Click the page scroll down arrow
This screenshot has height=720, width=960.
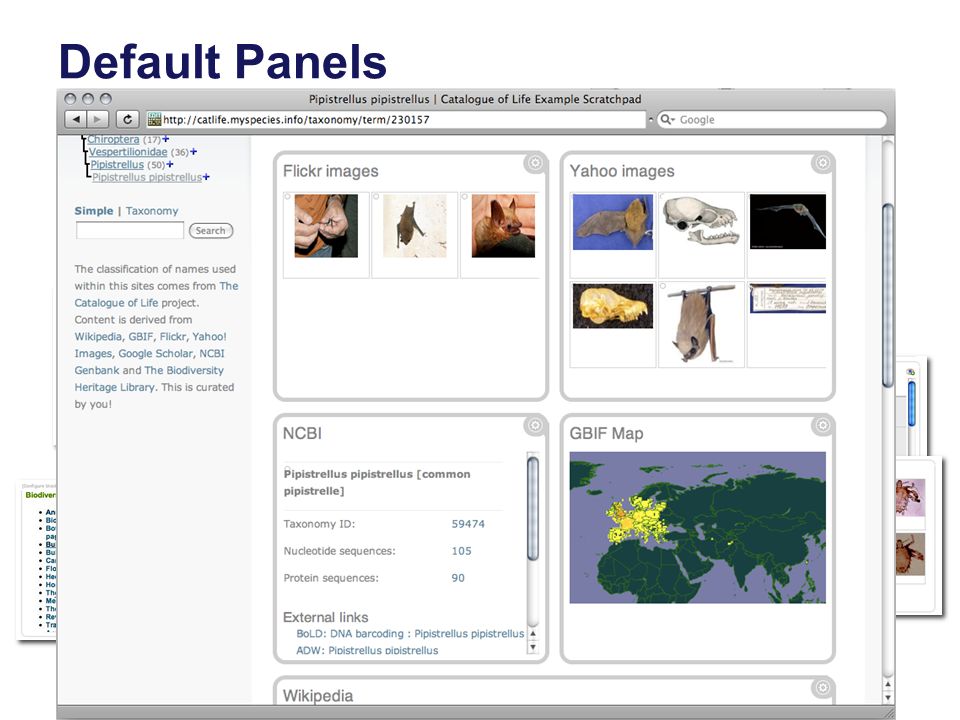pos(888,697)
